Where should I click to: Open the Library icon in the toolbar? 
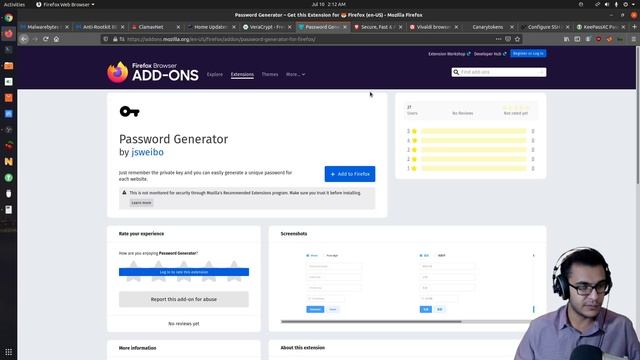point(567,39)
